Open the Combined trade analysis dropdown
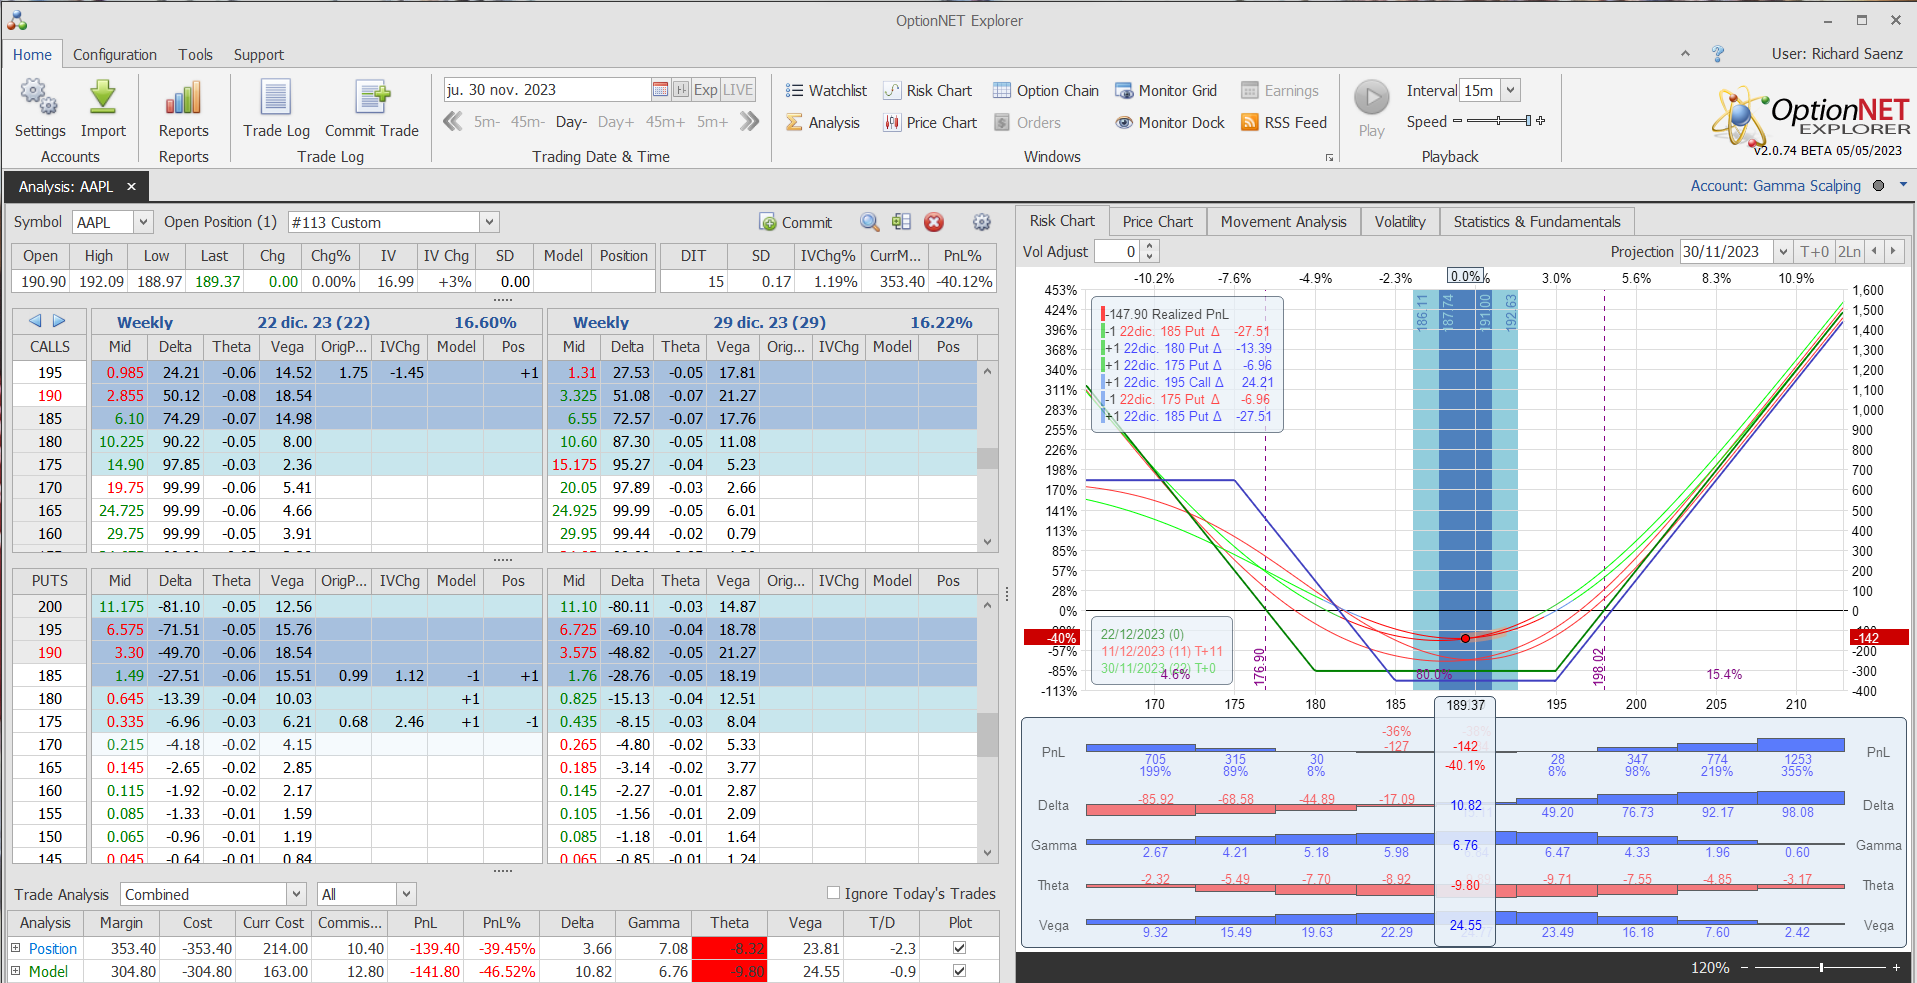The image size is (1917, 983). click(x=296, y=894)
